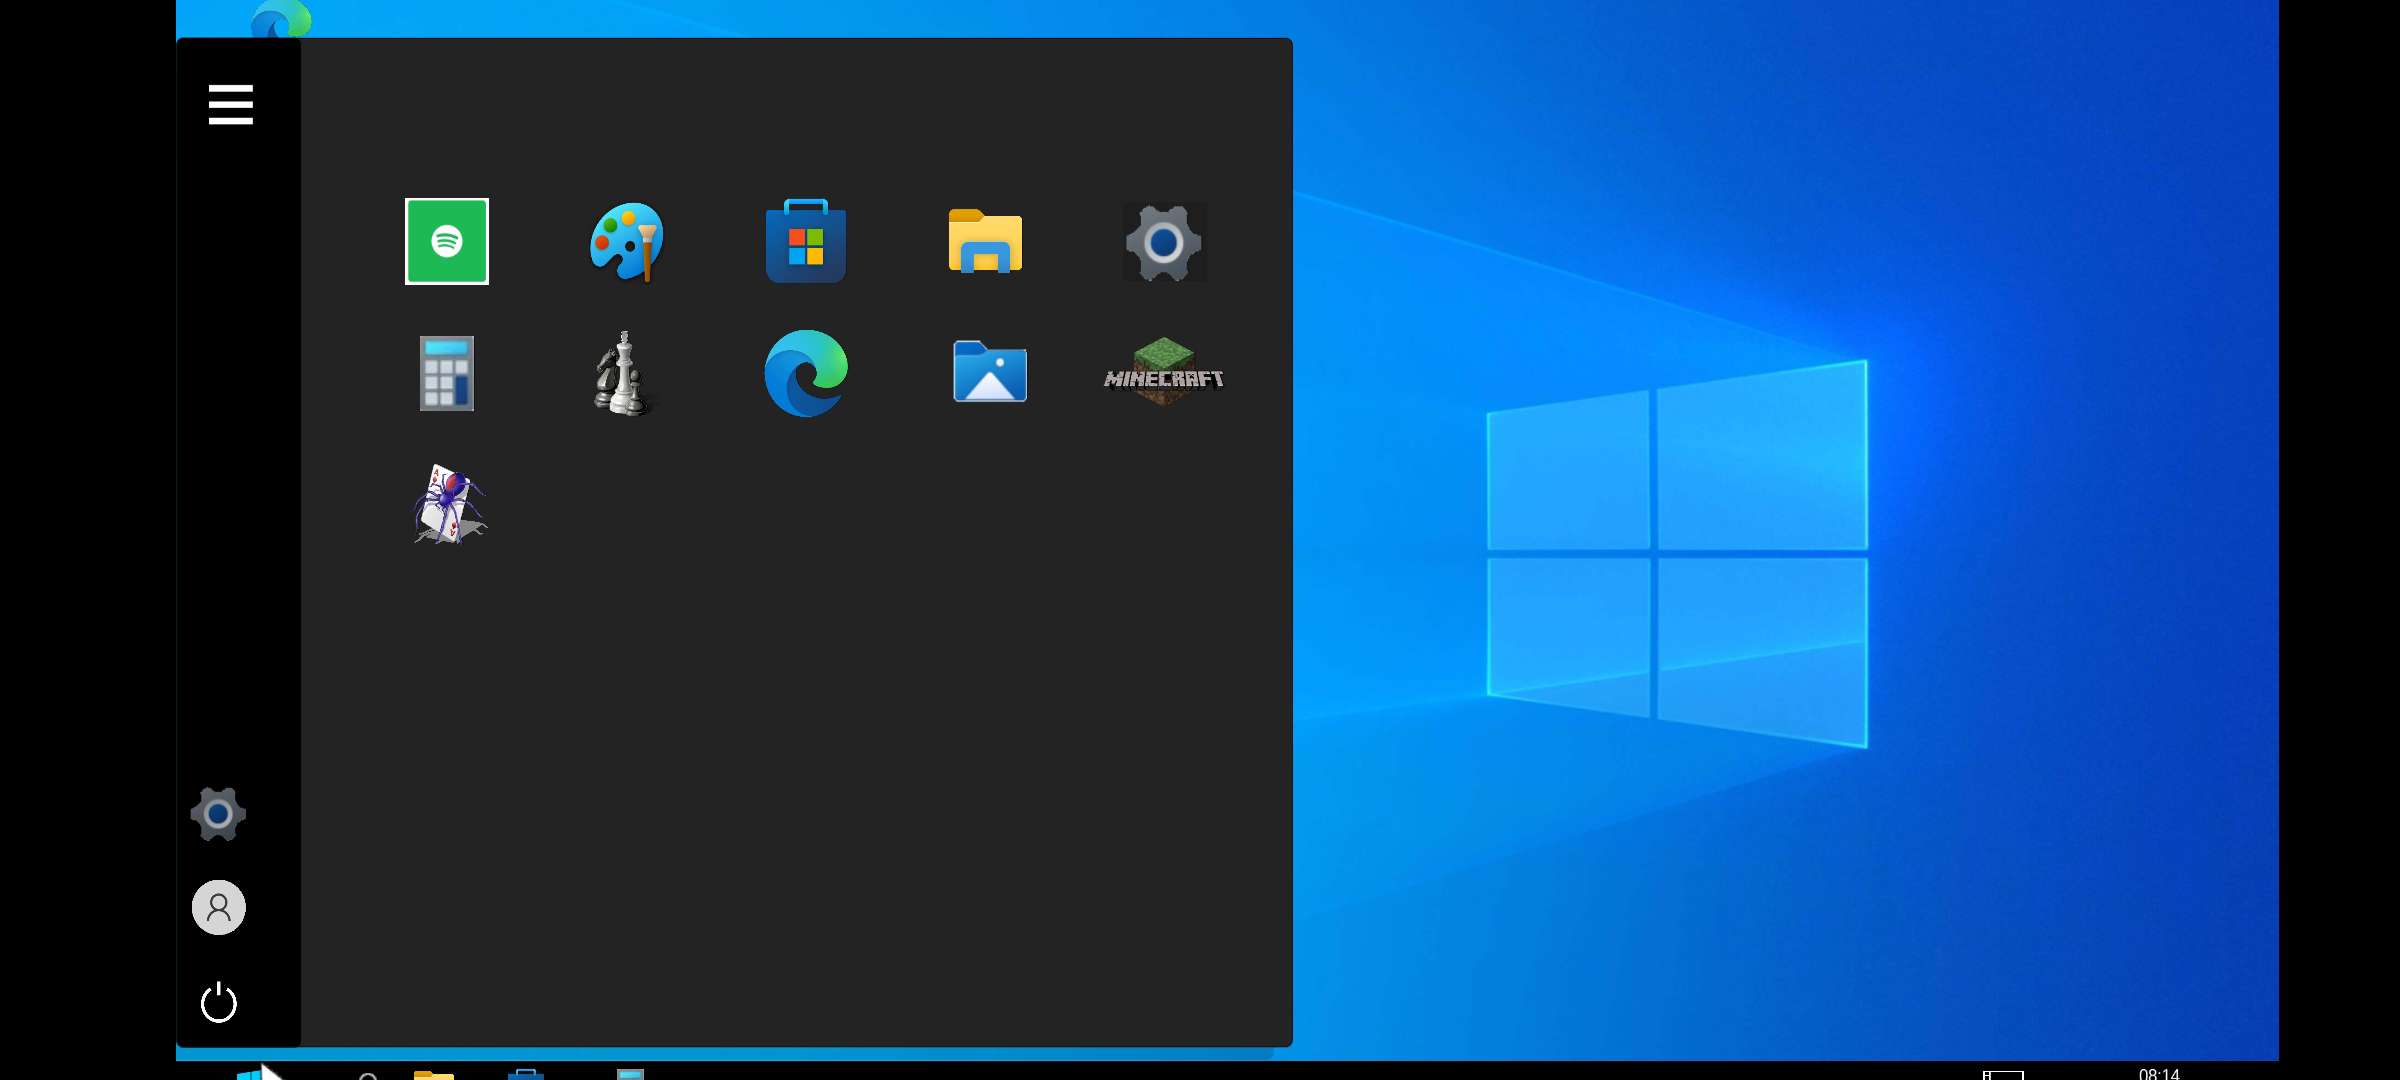Open Spider Solitaire game tile
The image size is (2400, 1080).
coord(448,504)
